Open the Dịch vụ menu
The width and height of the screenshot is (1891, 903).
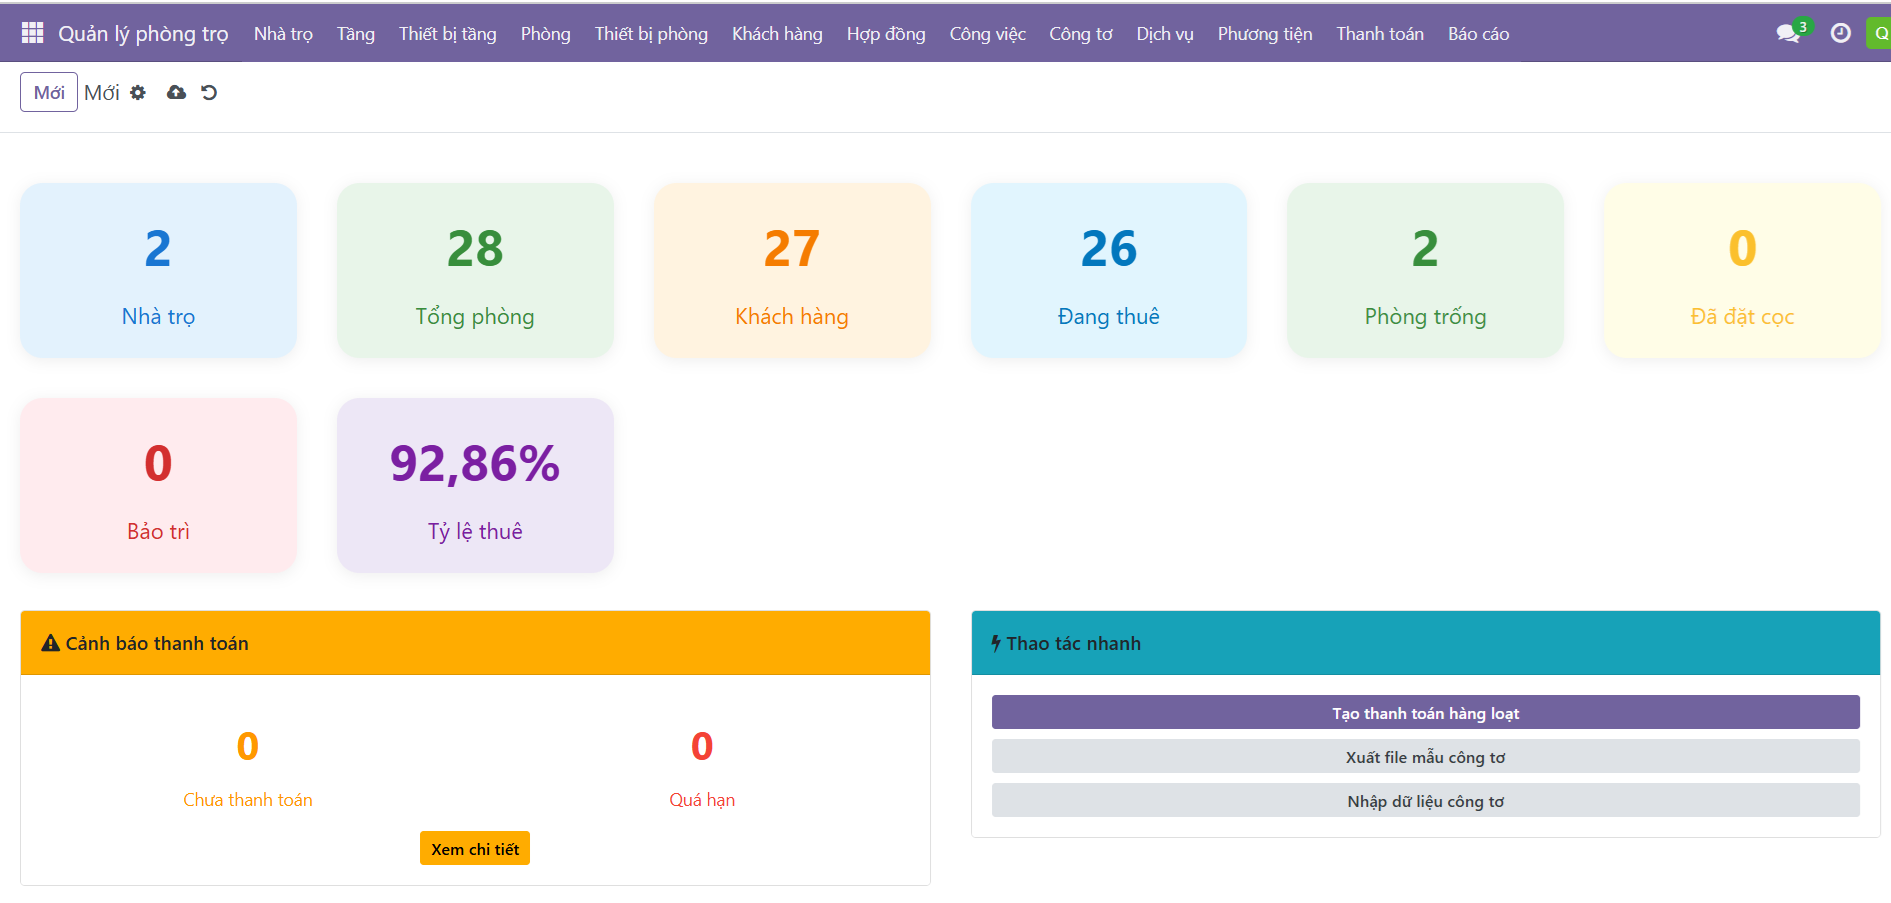pos(1165,33)
